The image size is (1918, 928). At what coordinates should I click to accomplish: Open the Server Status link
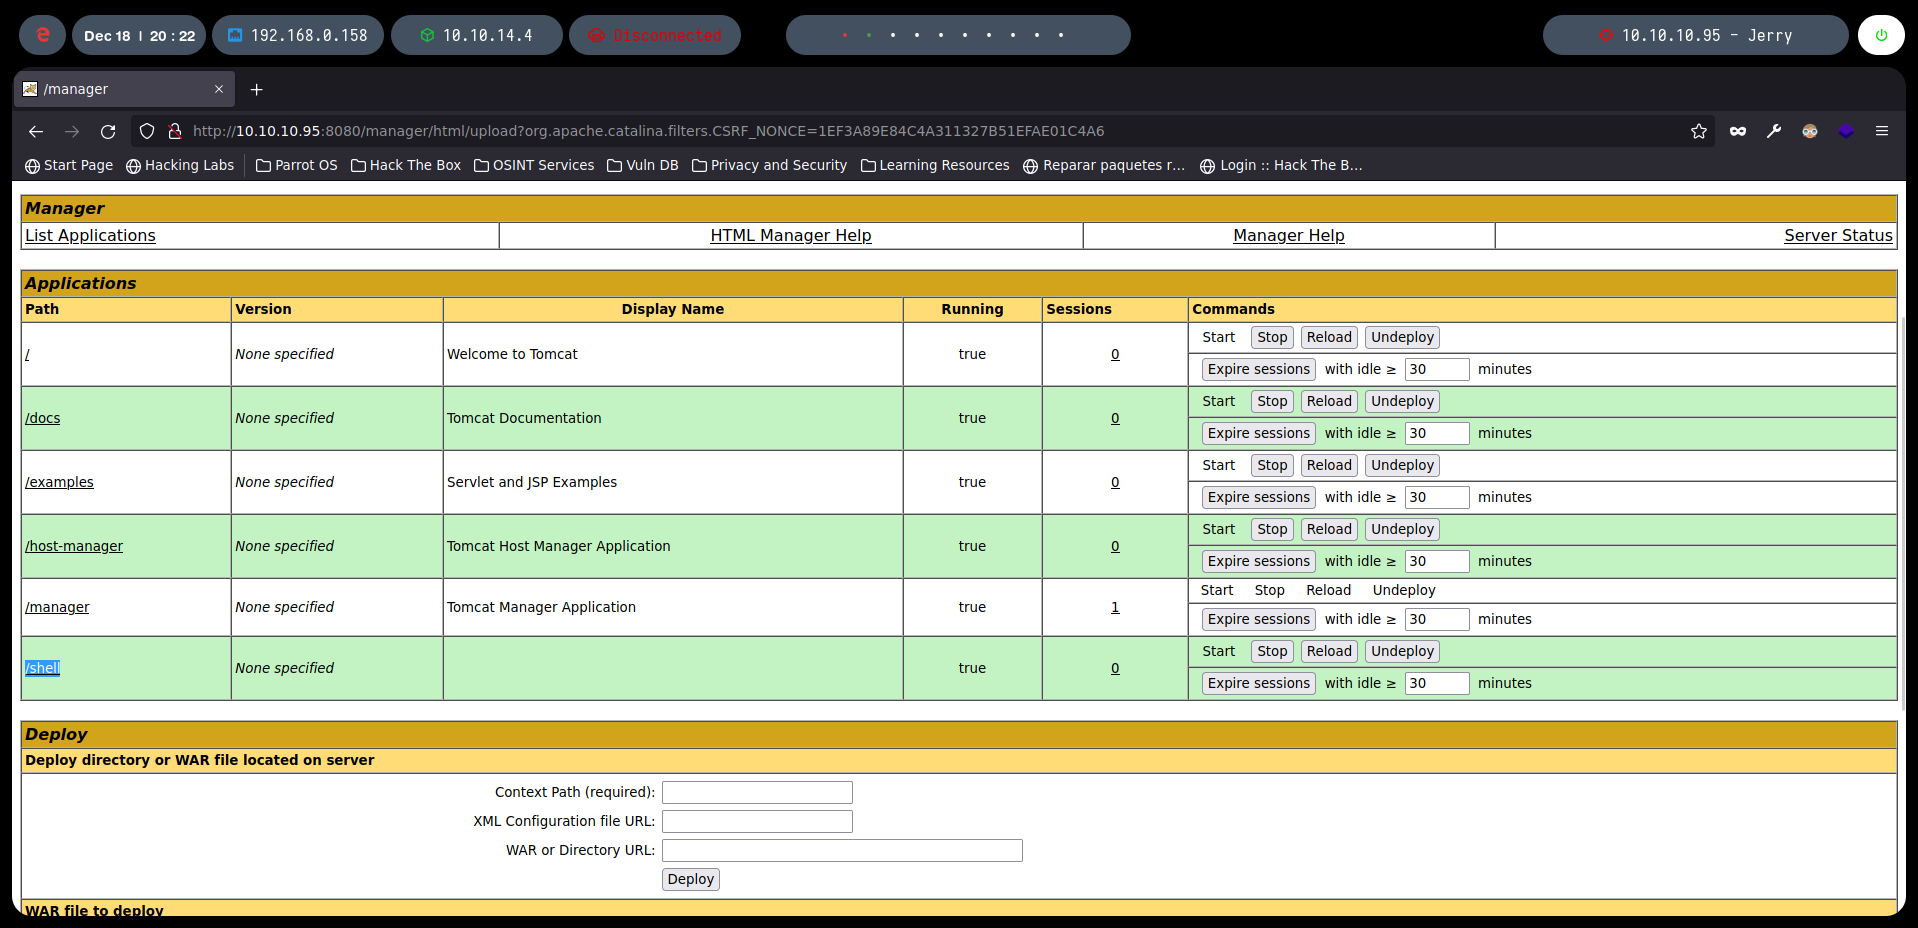(1838, 235)
